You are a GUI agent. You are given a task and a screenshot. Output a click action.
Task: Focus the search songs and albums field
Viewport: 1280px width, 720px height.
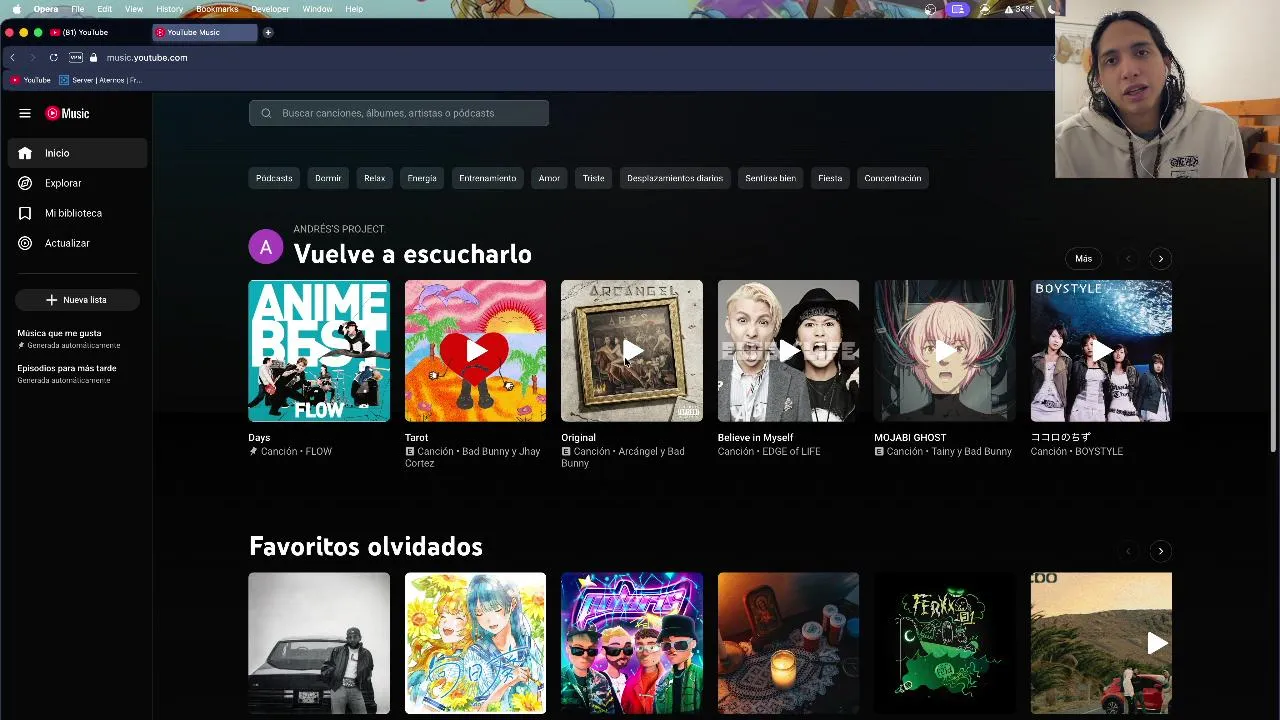[399, 113]
